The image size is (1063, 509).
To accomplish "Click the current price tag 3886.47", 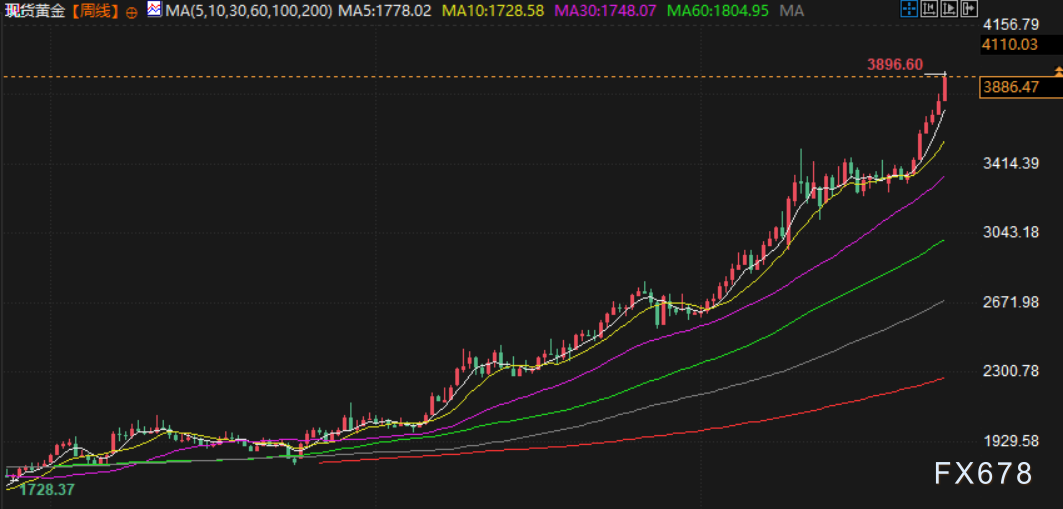I will click(x=1011, y=87).
